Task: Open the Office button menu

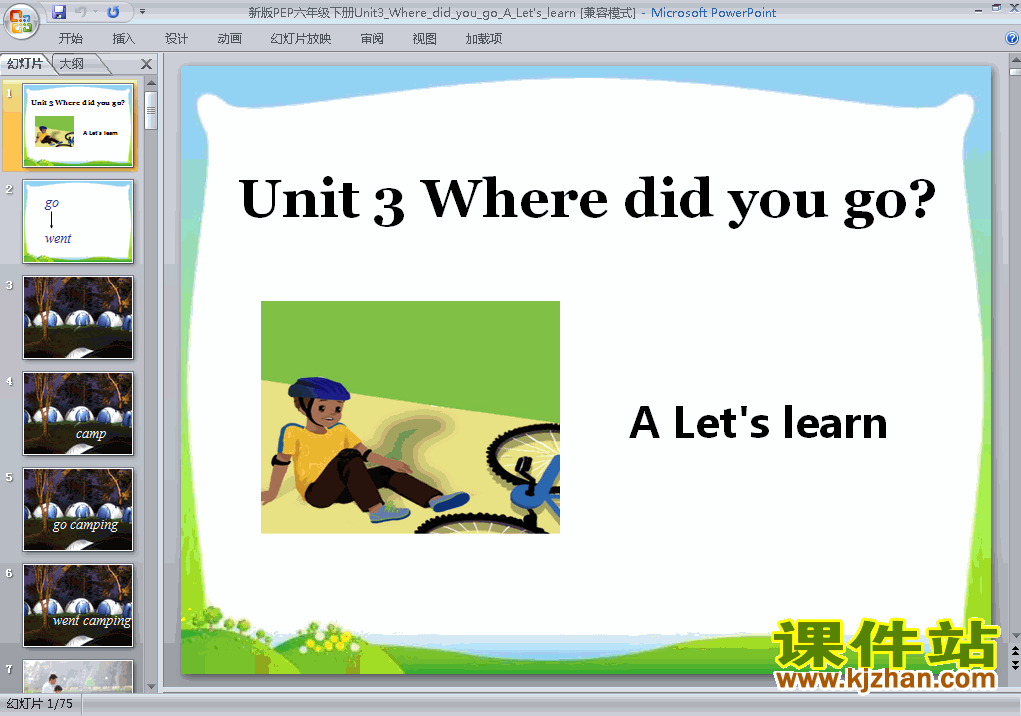Action: [x=21, y=21]
